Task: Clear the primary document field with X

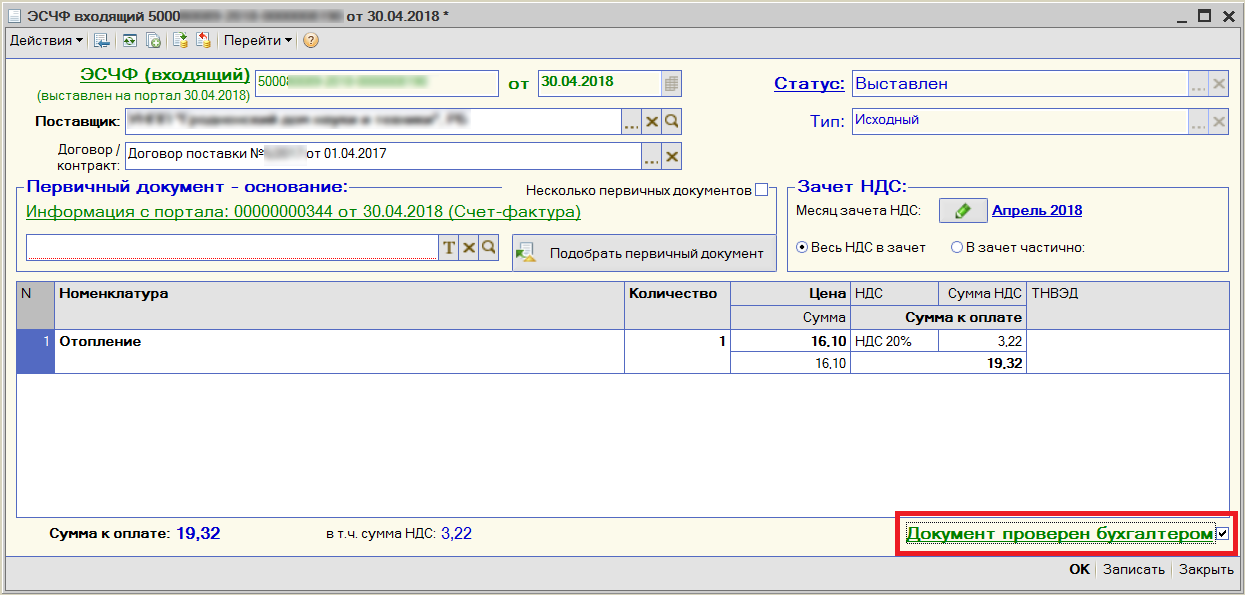Action: click(x=468, y=248)
